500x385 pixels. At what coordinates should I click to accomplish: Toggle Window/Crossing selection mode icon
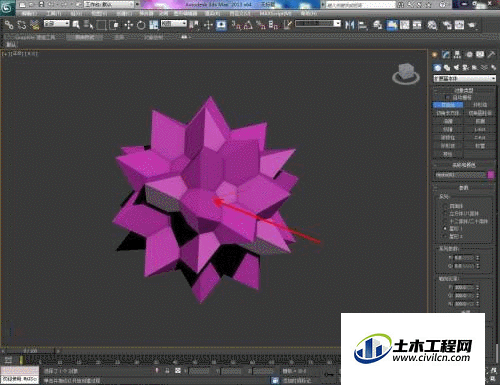114,25
